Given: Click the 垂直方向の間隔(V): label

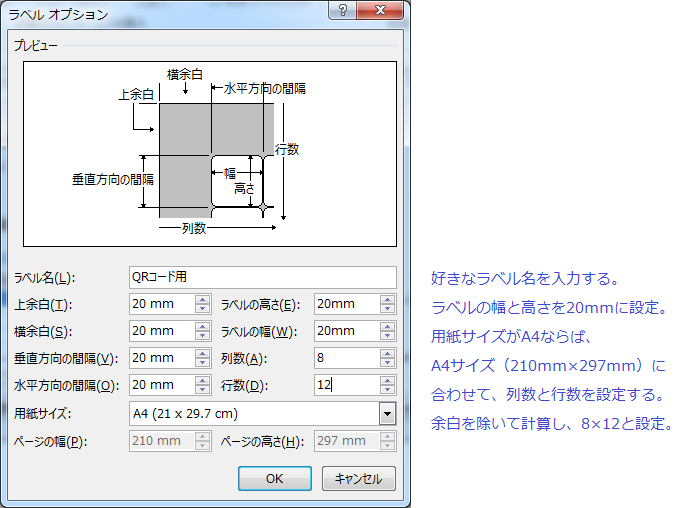Looking at the screenshot, I should (66, 359).
